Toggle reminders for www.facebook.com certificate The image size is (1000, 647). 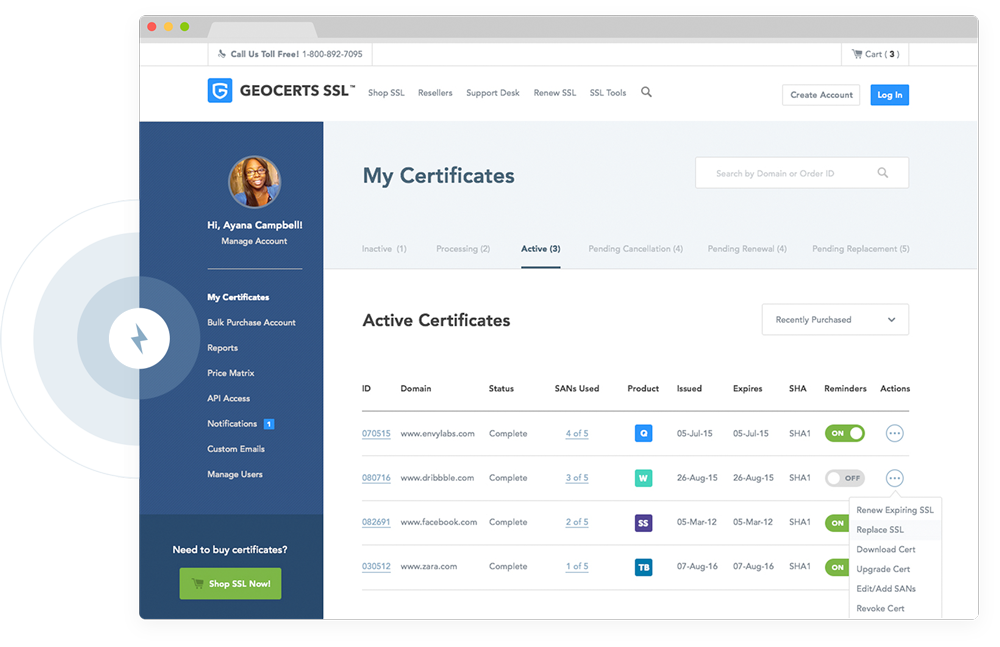pos(837,523)
